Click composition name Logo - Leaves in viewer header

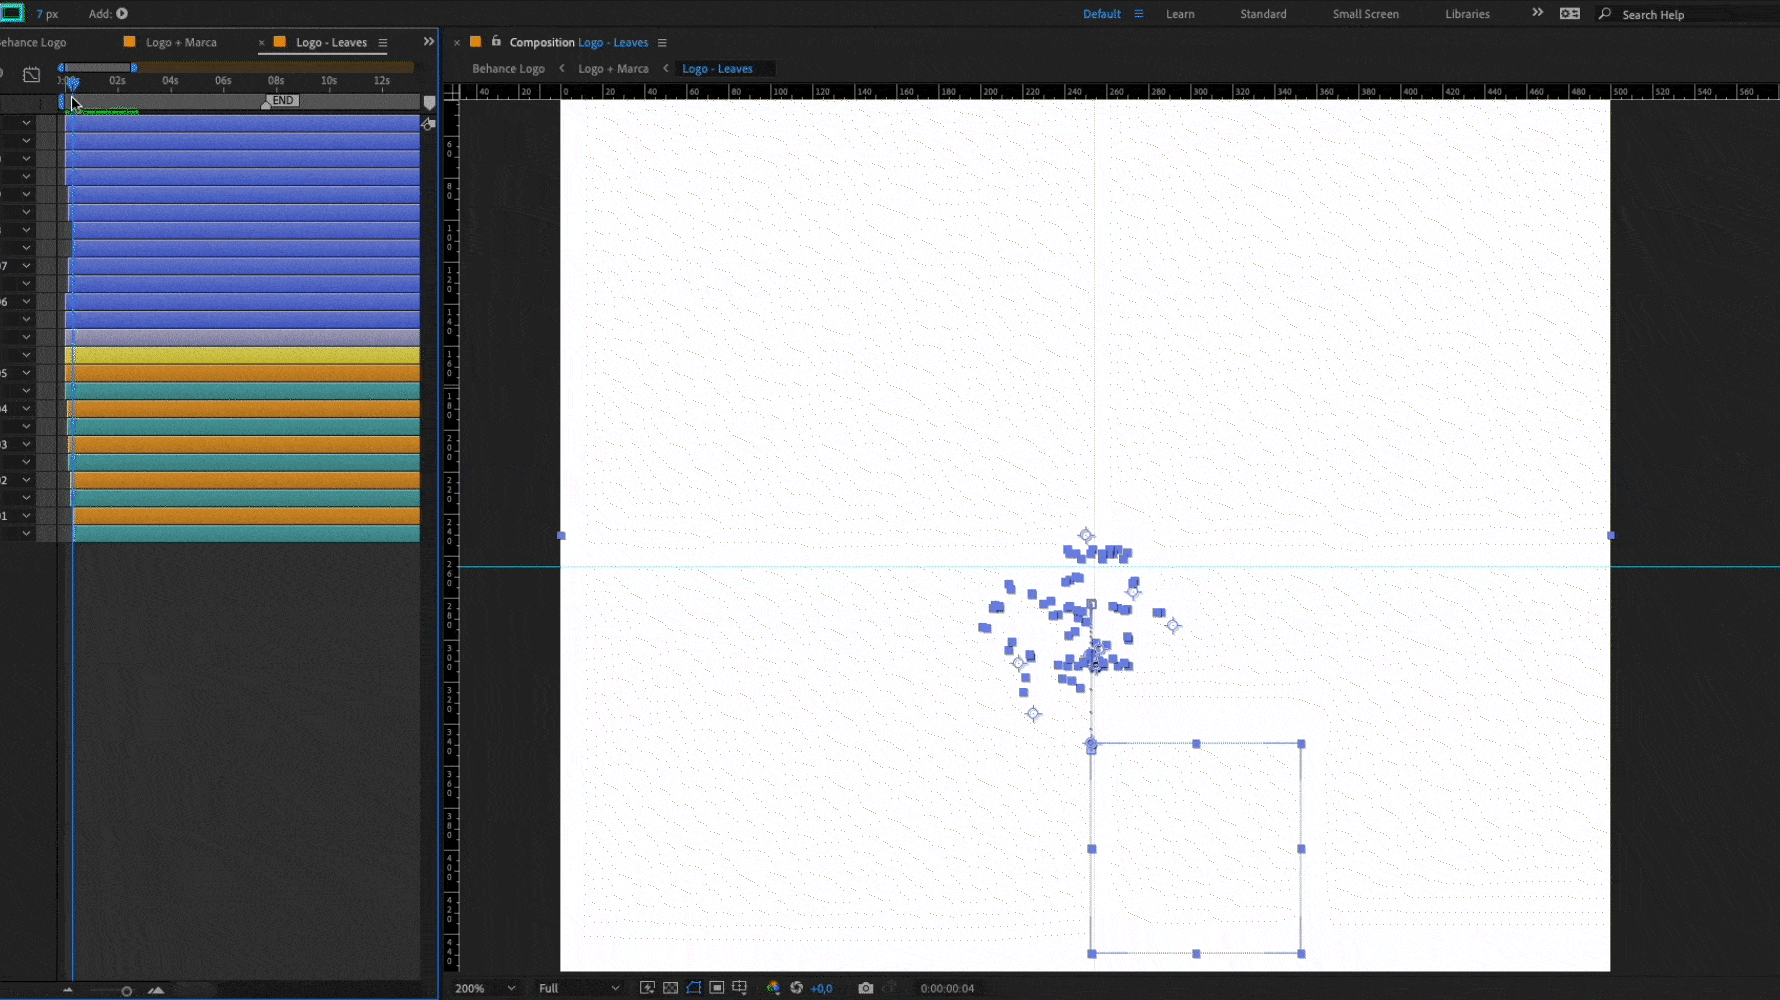(613, 42)
